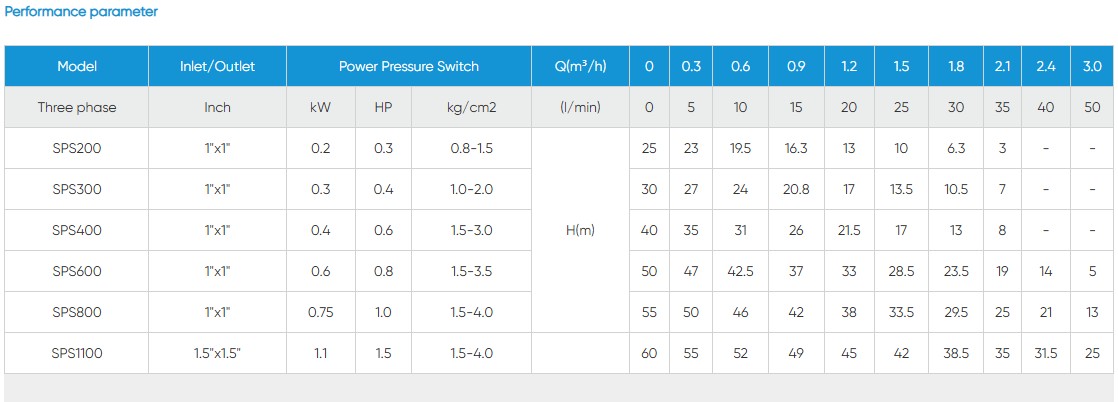This screenshot has height=402, width=1118.
Task: Click the Performance parameter heading
Action: tap(82, 12)
